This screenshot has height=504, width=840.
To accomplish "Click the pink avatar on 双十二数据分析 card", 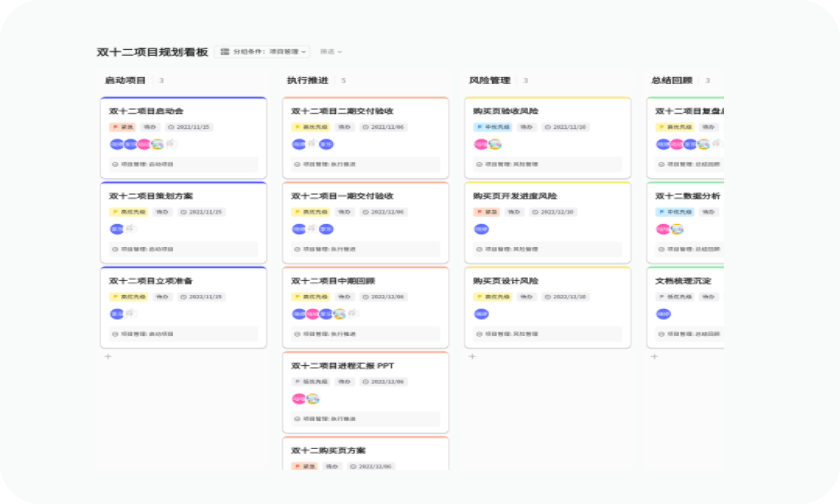I will (x=663, y=229).
